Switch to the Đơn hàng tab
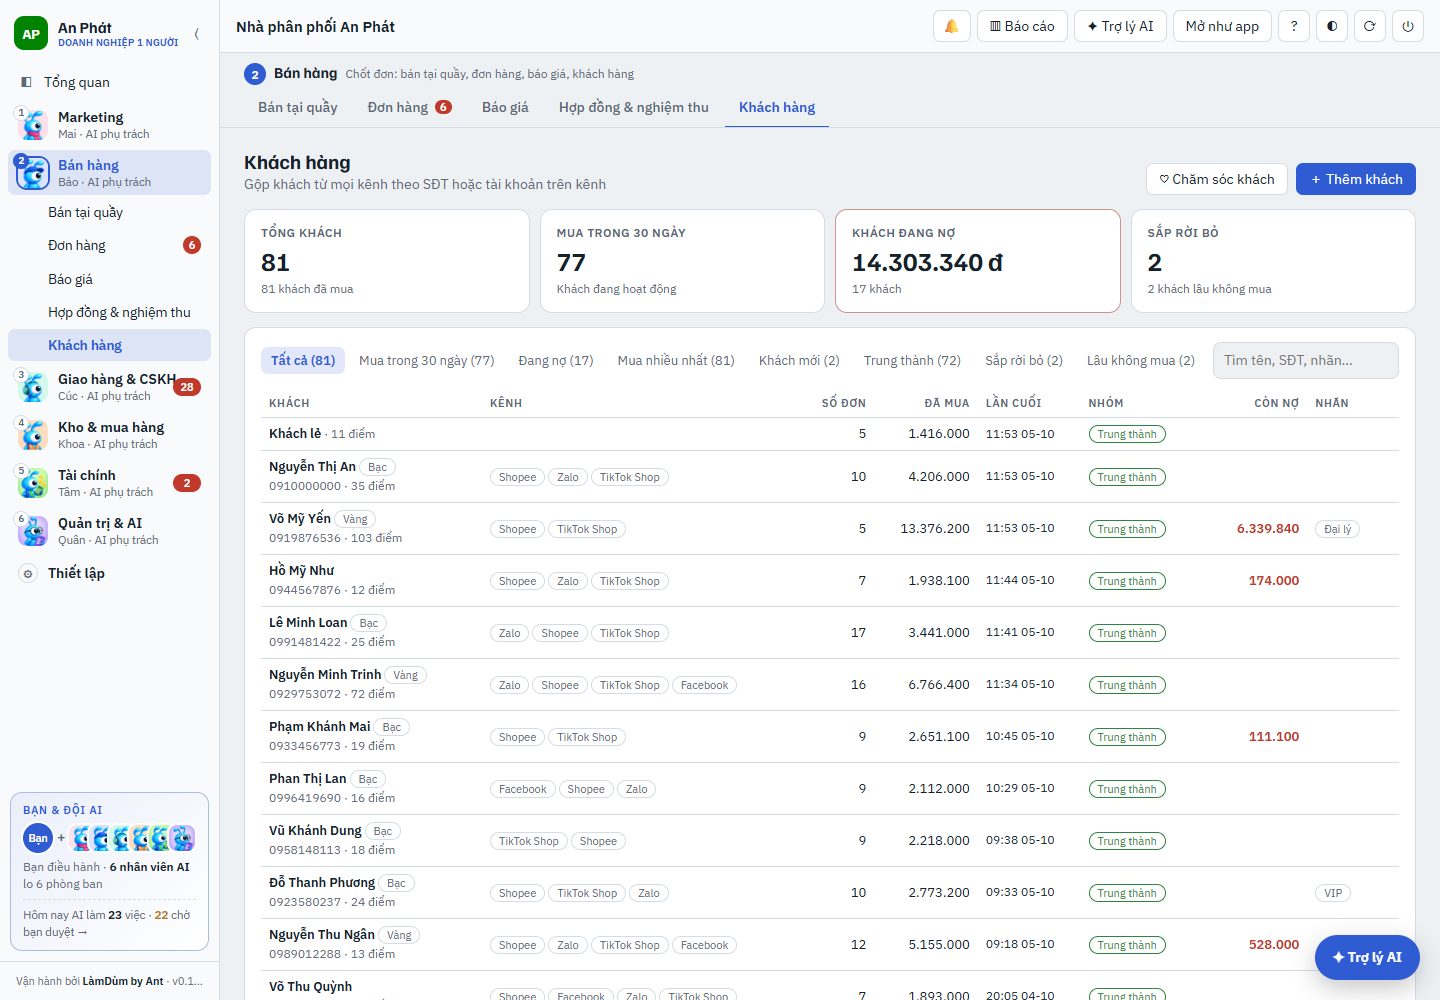Image resolution: width=1440 pixels, height=1000 pixels. [x=410, y=107]
